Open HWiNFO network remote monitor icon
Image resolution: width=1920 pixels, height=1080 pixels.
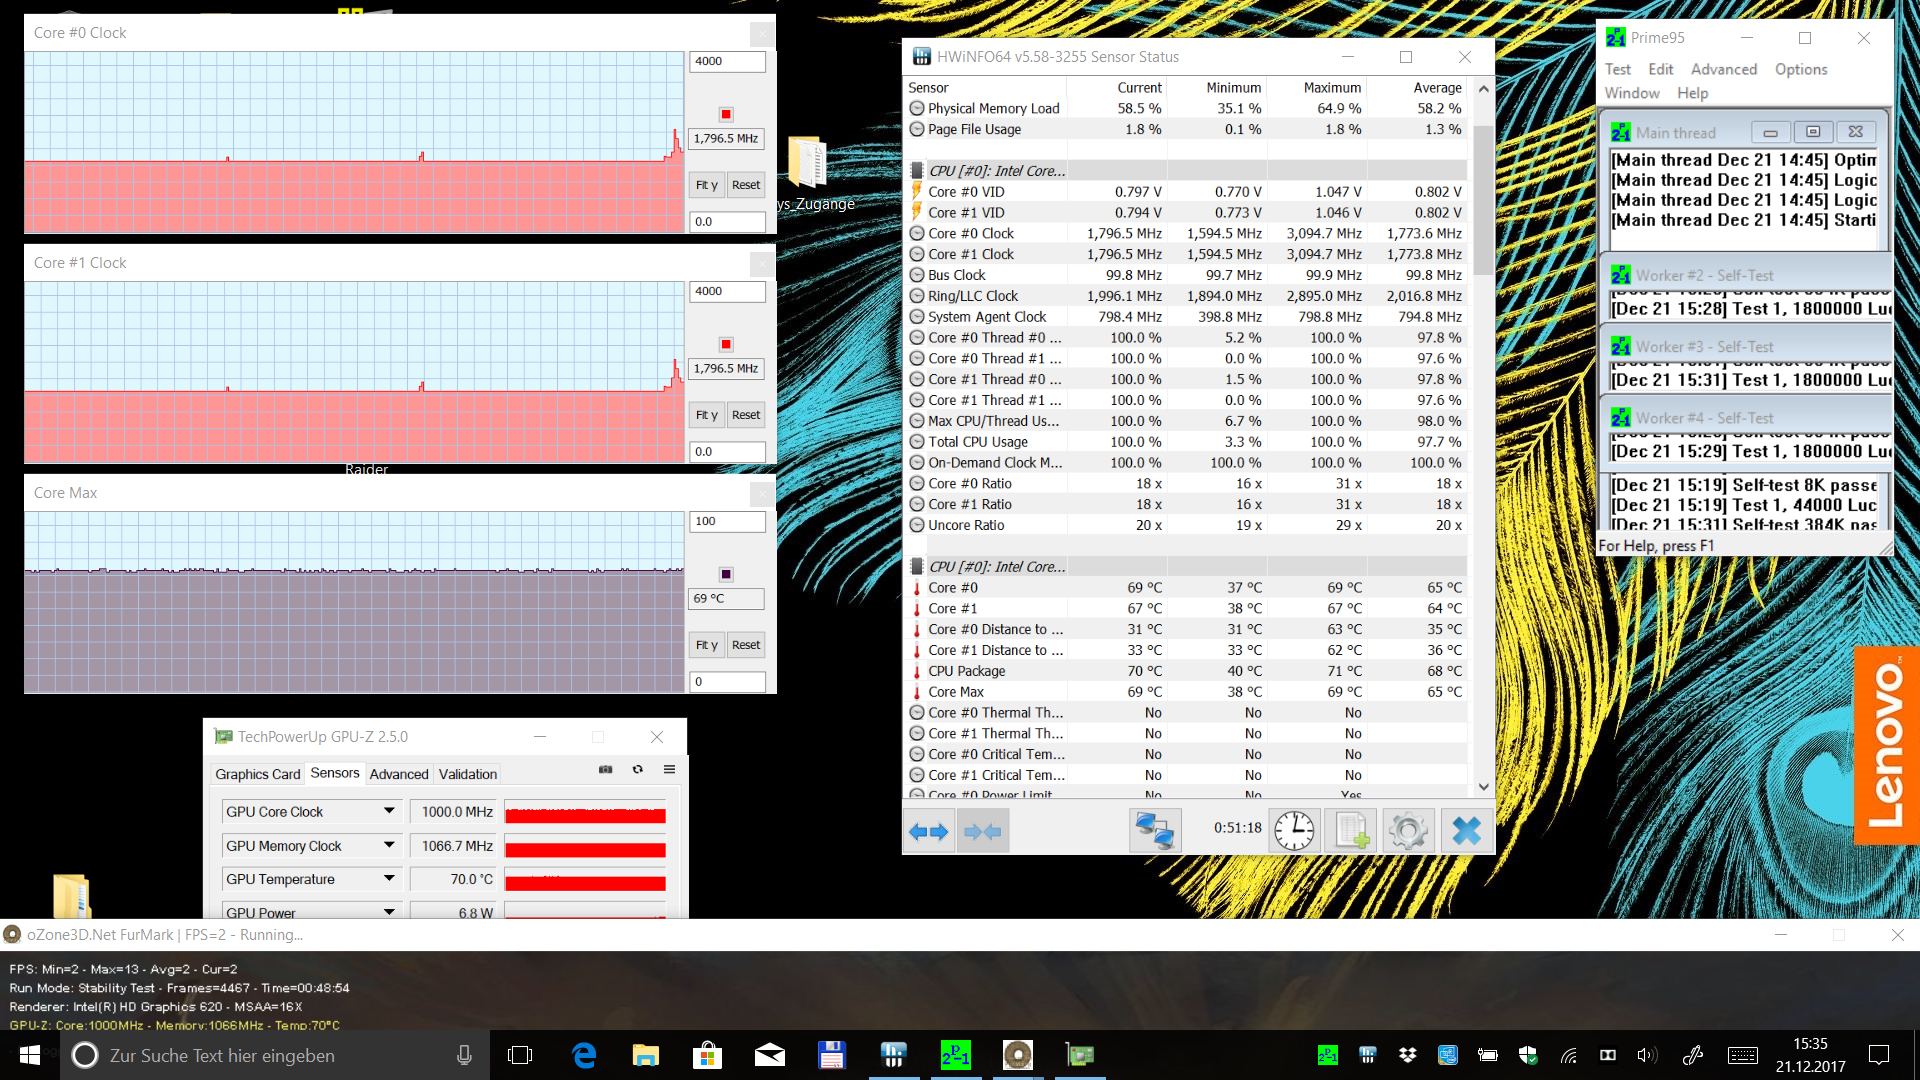tap(1155, 831)
